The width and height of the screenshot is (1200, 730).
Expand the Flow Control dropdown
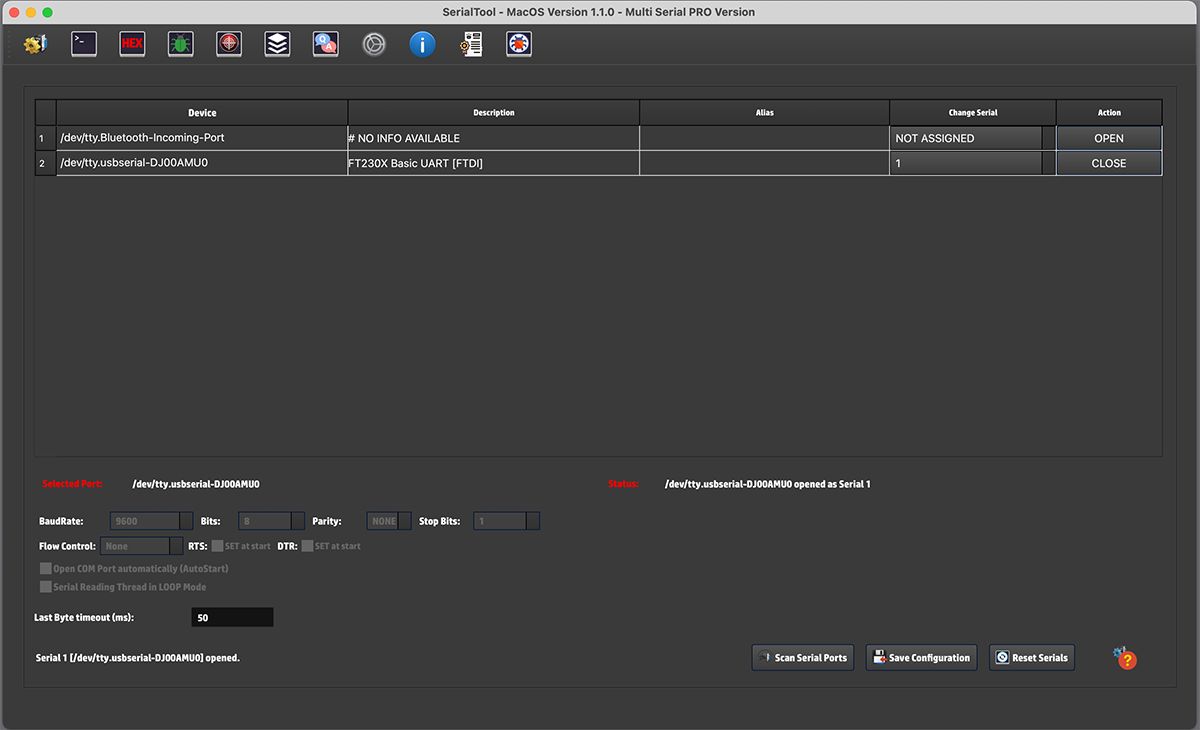tap(139, 546)
